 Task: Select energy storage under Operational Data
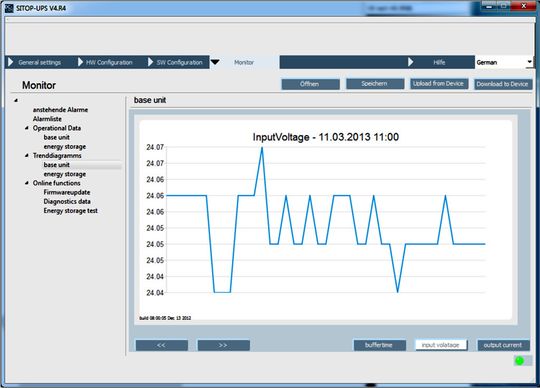click(65, 146)
